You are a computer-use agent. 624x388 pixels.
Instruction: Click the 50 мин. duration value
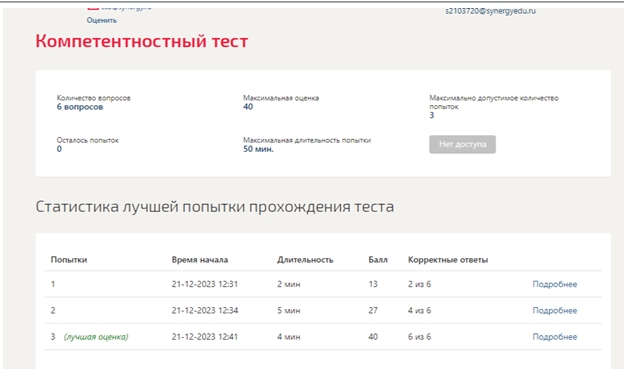click(258, 149)
